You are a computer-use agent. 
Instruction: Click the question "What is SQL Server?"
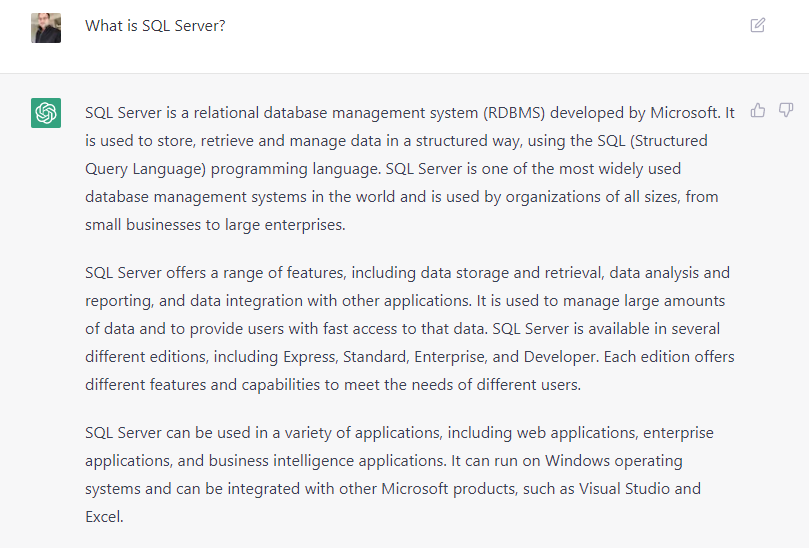point(155,26)
